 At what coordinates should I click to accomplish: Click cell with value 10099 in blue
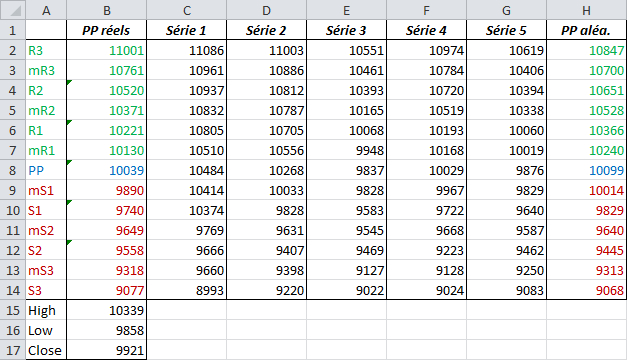(587, 170)
